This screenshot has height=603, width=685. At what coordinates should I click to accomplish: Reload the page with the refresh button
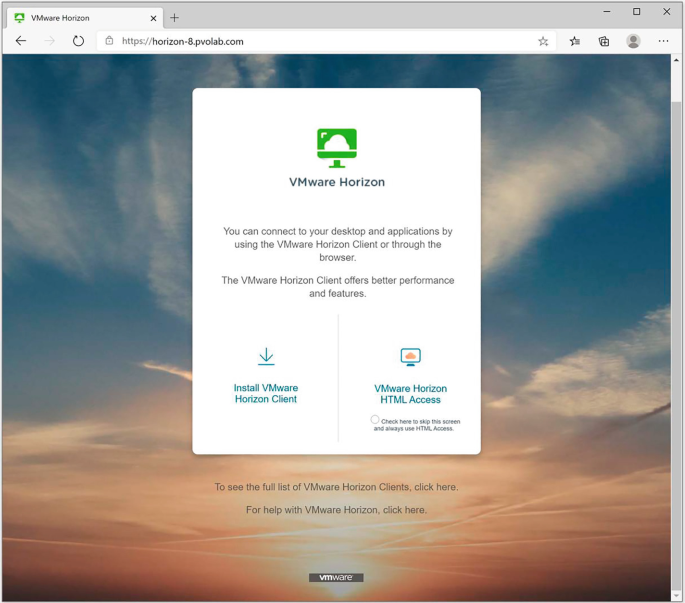(78, 41)
